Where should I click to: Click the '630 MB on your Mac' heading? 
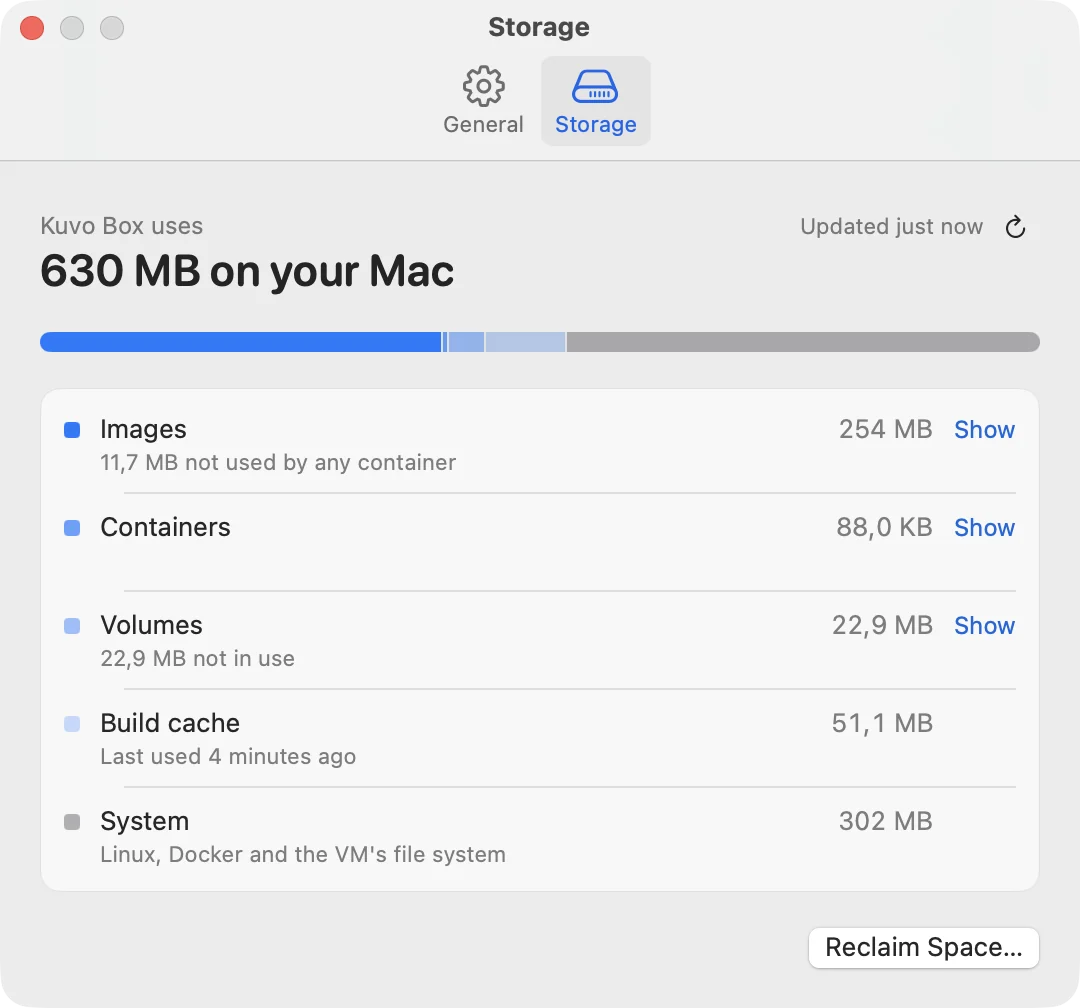pyautogui.click(x=247, y=271)
